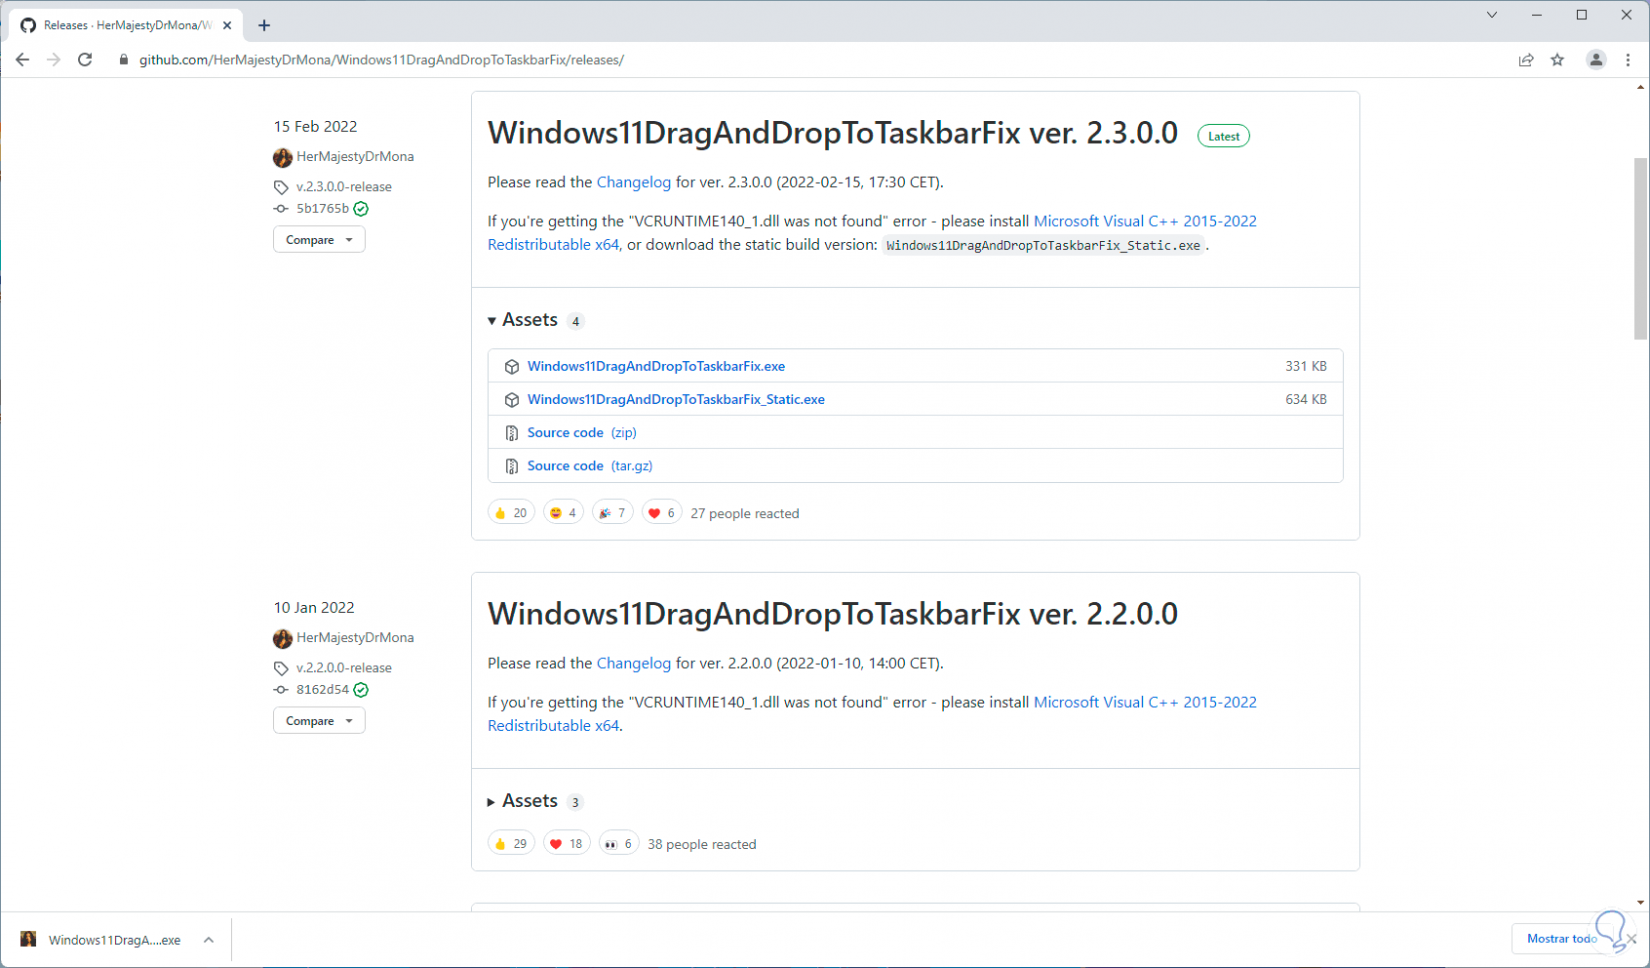Click Mostrar todo downloads button

click(1562, 939)
